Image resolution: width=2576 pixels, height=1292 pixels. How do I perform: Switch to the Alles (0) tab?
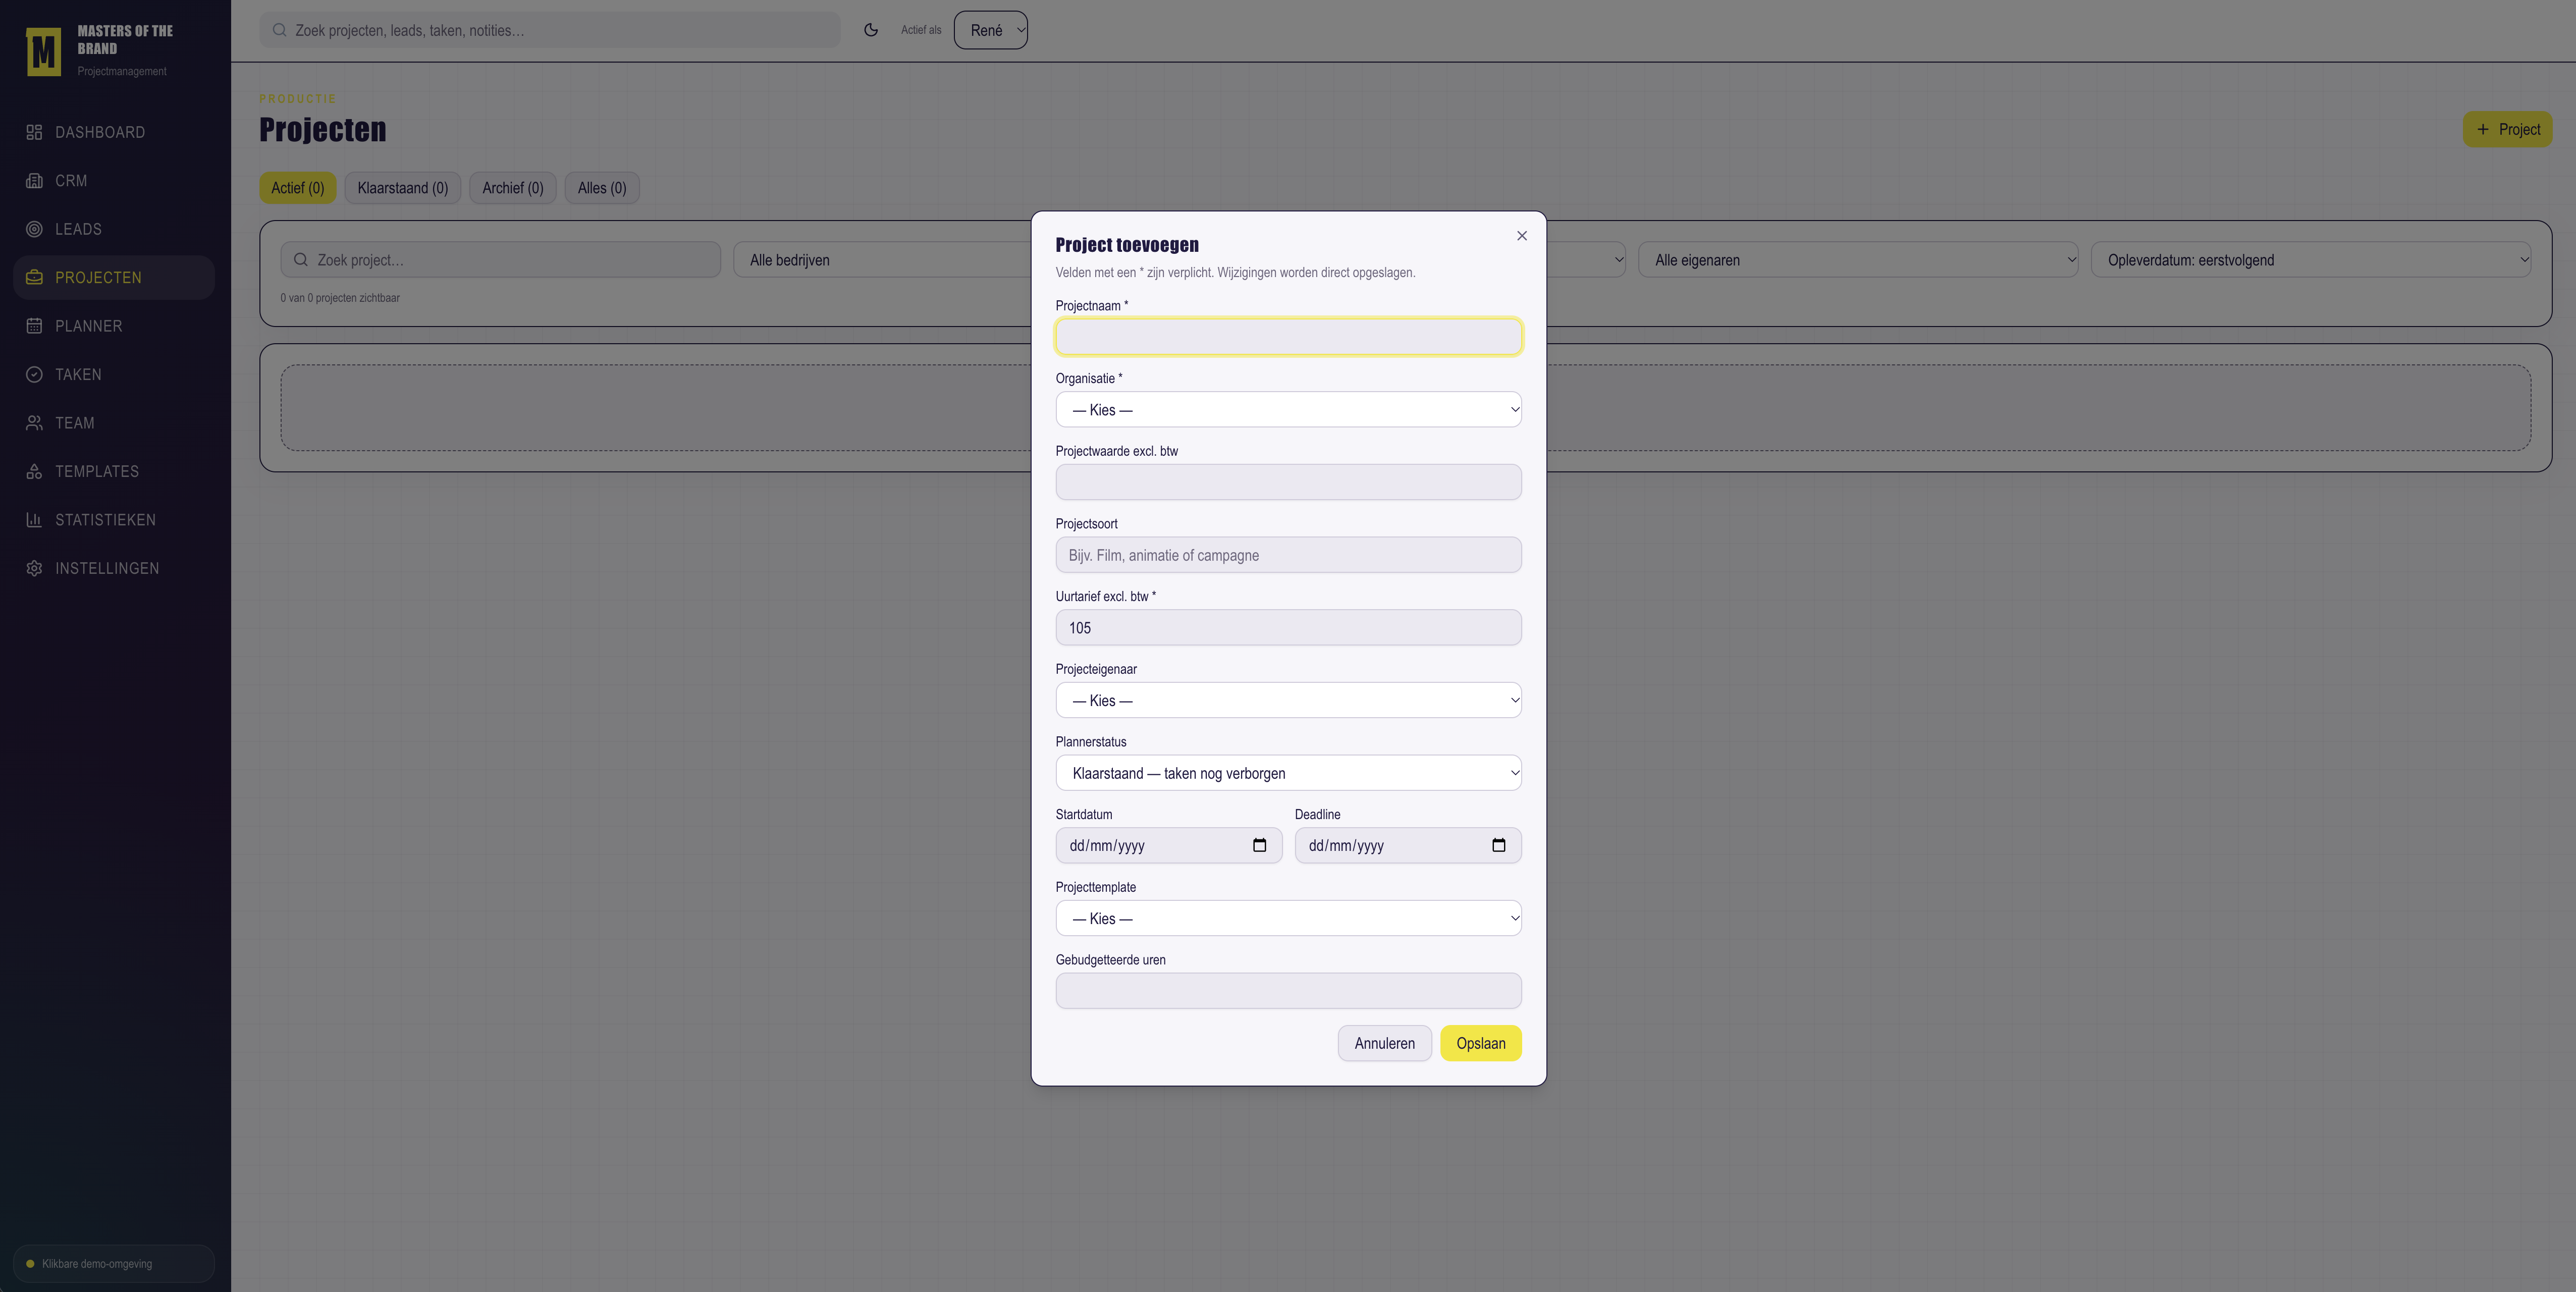coord(602,188)
